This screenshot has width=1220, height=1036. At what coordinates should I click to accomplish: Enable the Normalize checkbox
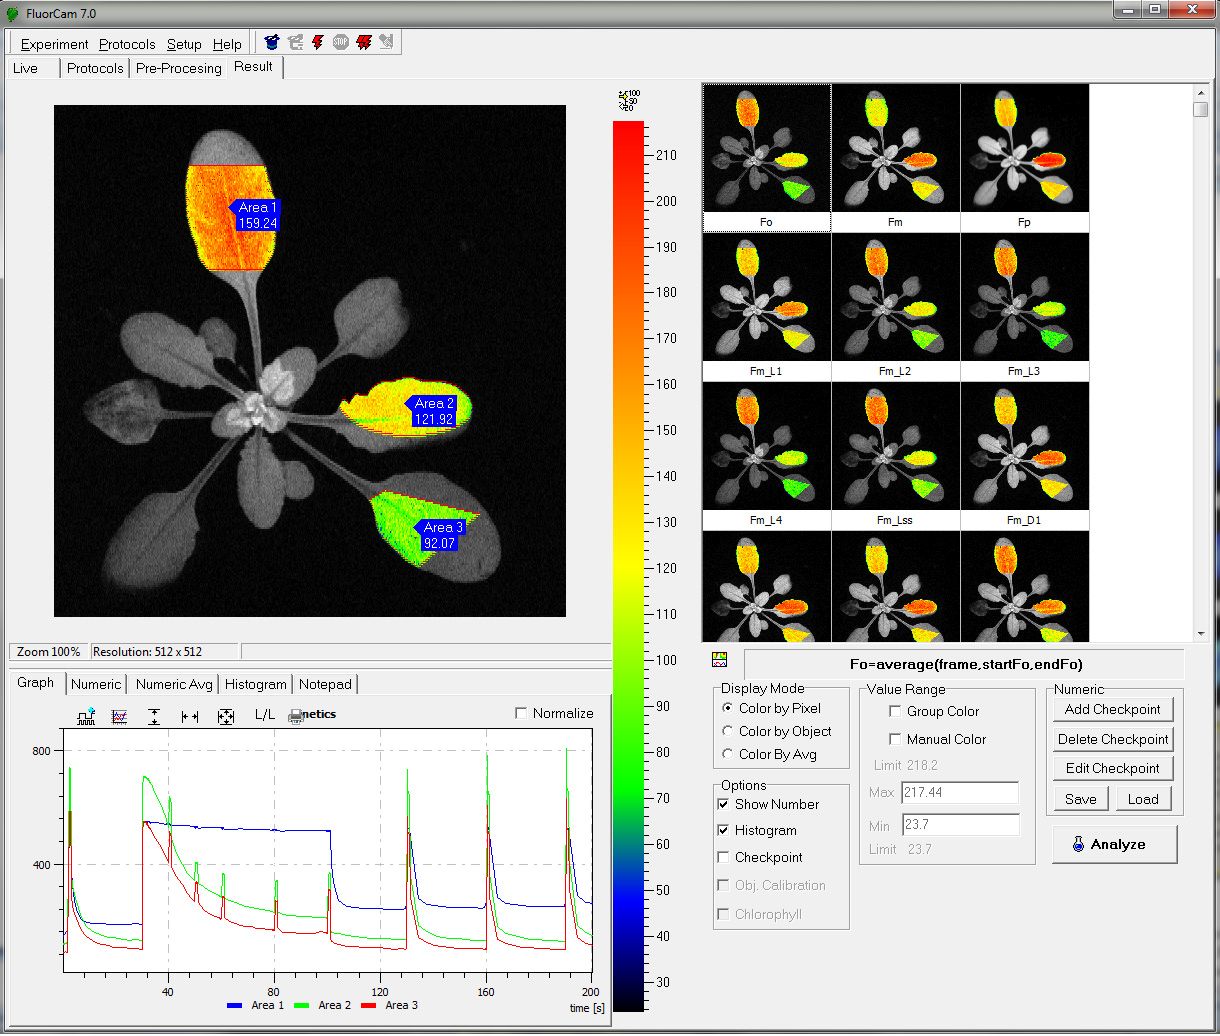point(521,713)
